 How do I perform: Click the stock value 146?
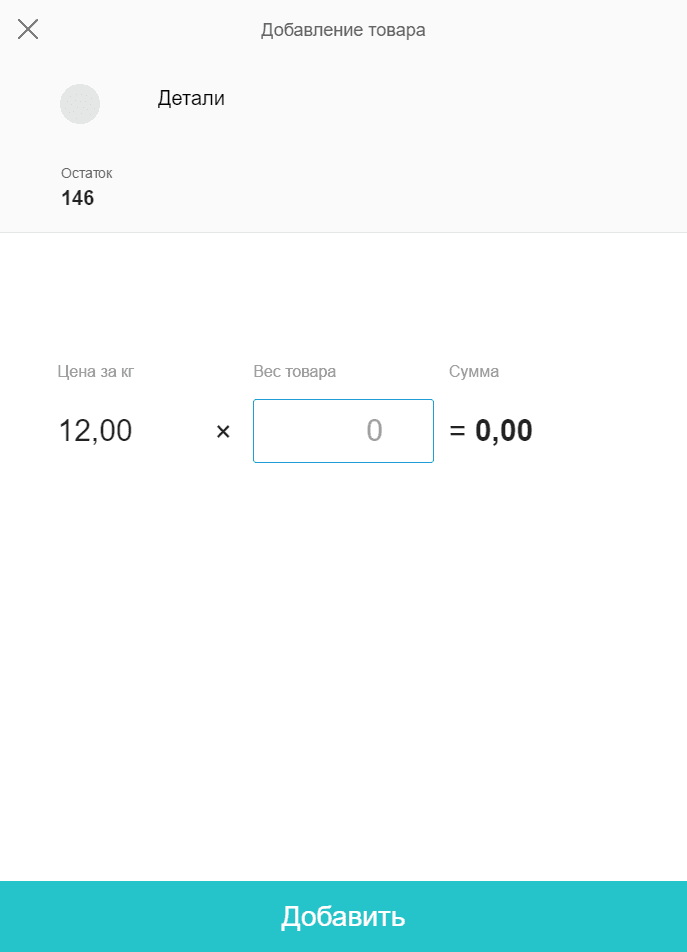(x=78, y=198)
